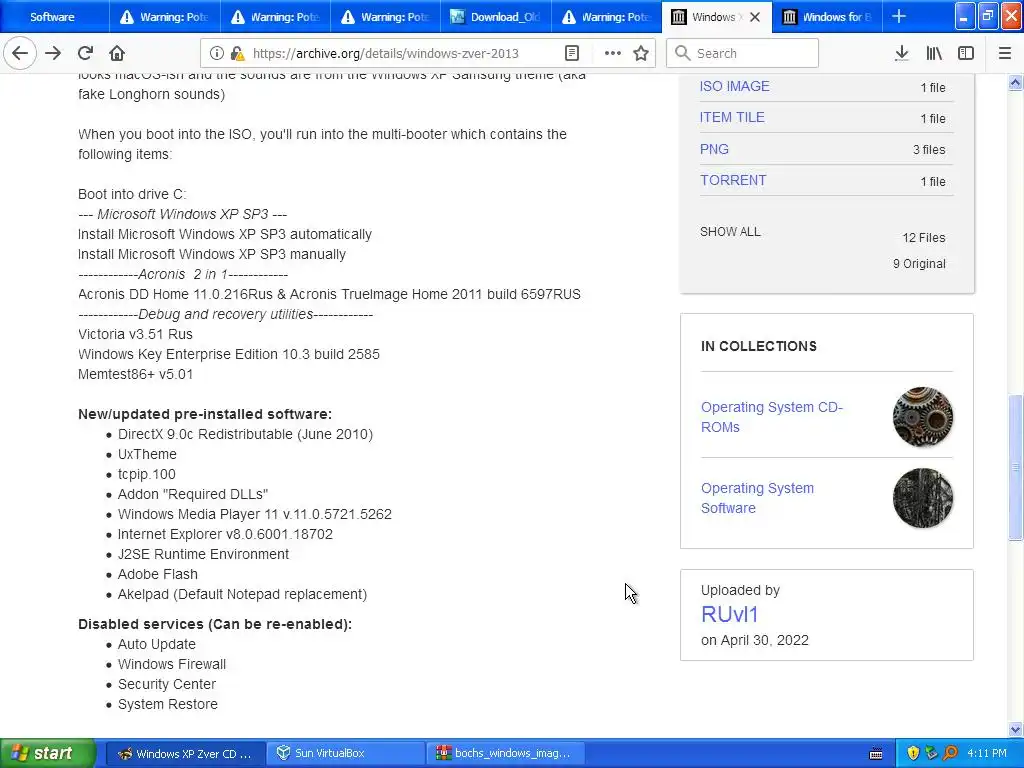Open the Firefox hamburger menu
Screen dimensions: 1024x768
pyautogui.click(x=1005, y=53)
